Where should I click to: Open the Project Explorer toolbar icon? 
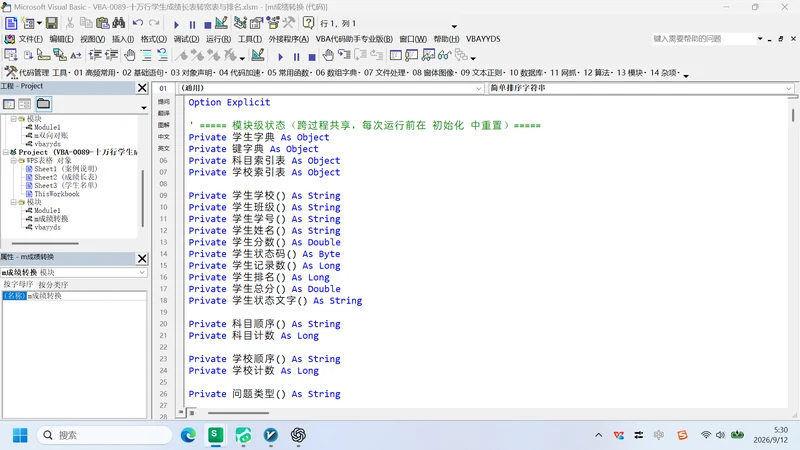240,23
